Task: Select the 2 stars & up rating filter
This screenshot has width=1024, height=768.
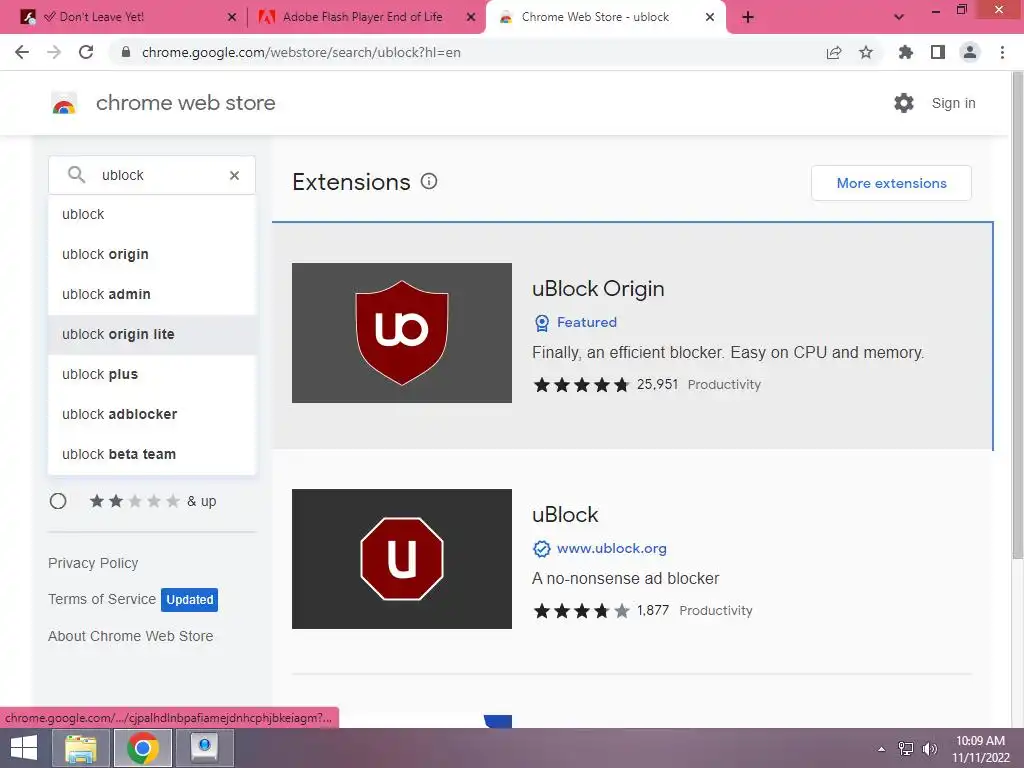Action: (58, 501)
